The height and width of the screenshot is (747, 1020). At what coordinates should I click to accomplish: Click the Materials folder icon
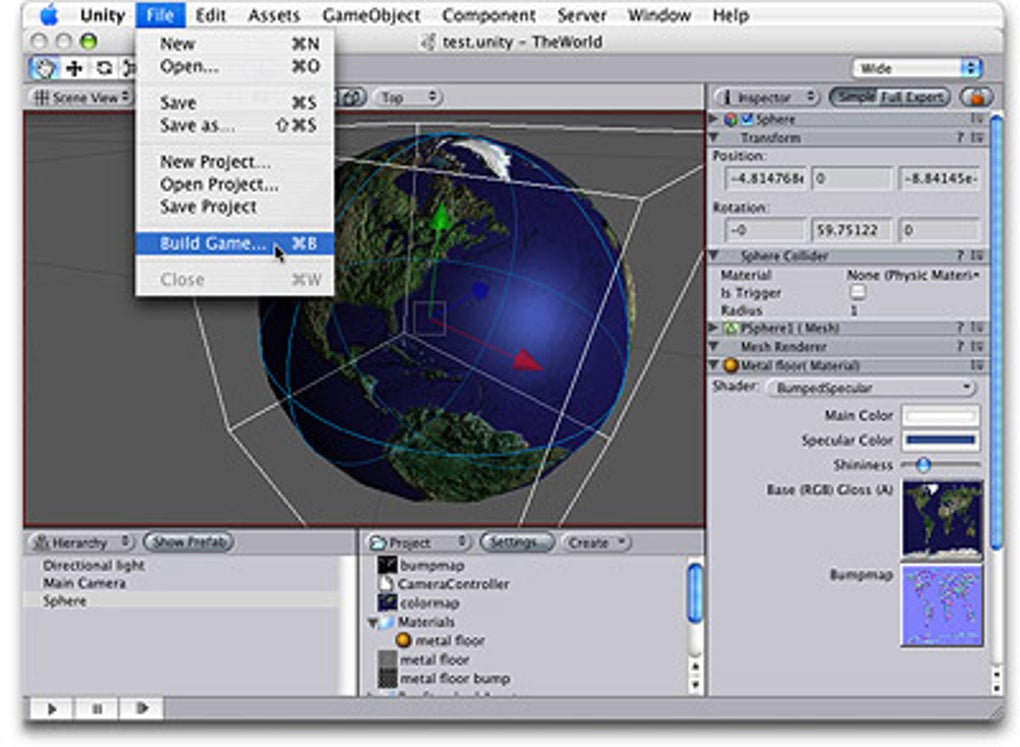(387, 622)
